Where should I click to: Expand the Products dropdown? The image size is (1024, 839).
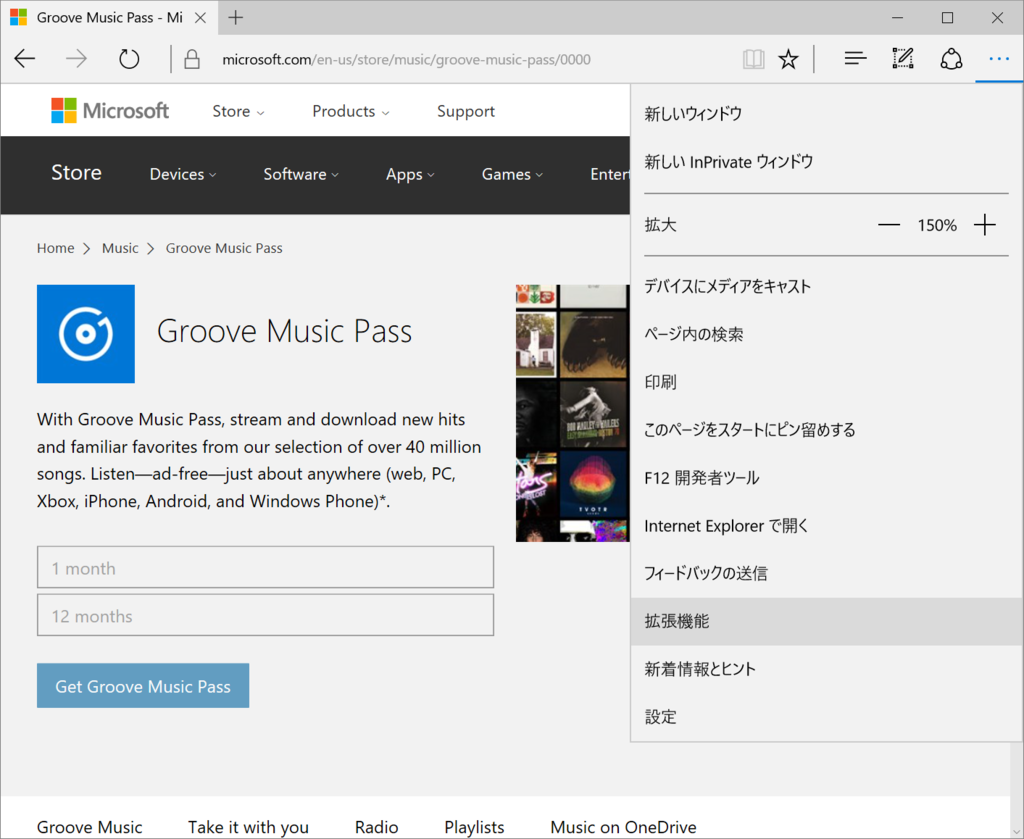pyautogui.click(x=351, y=112)
